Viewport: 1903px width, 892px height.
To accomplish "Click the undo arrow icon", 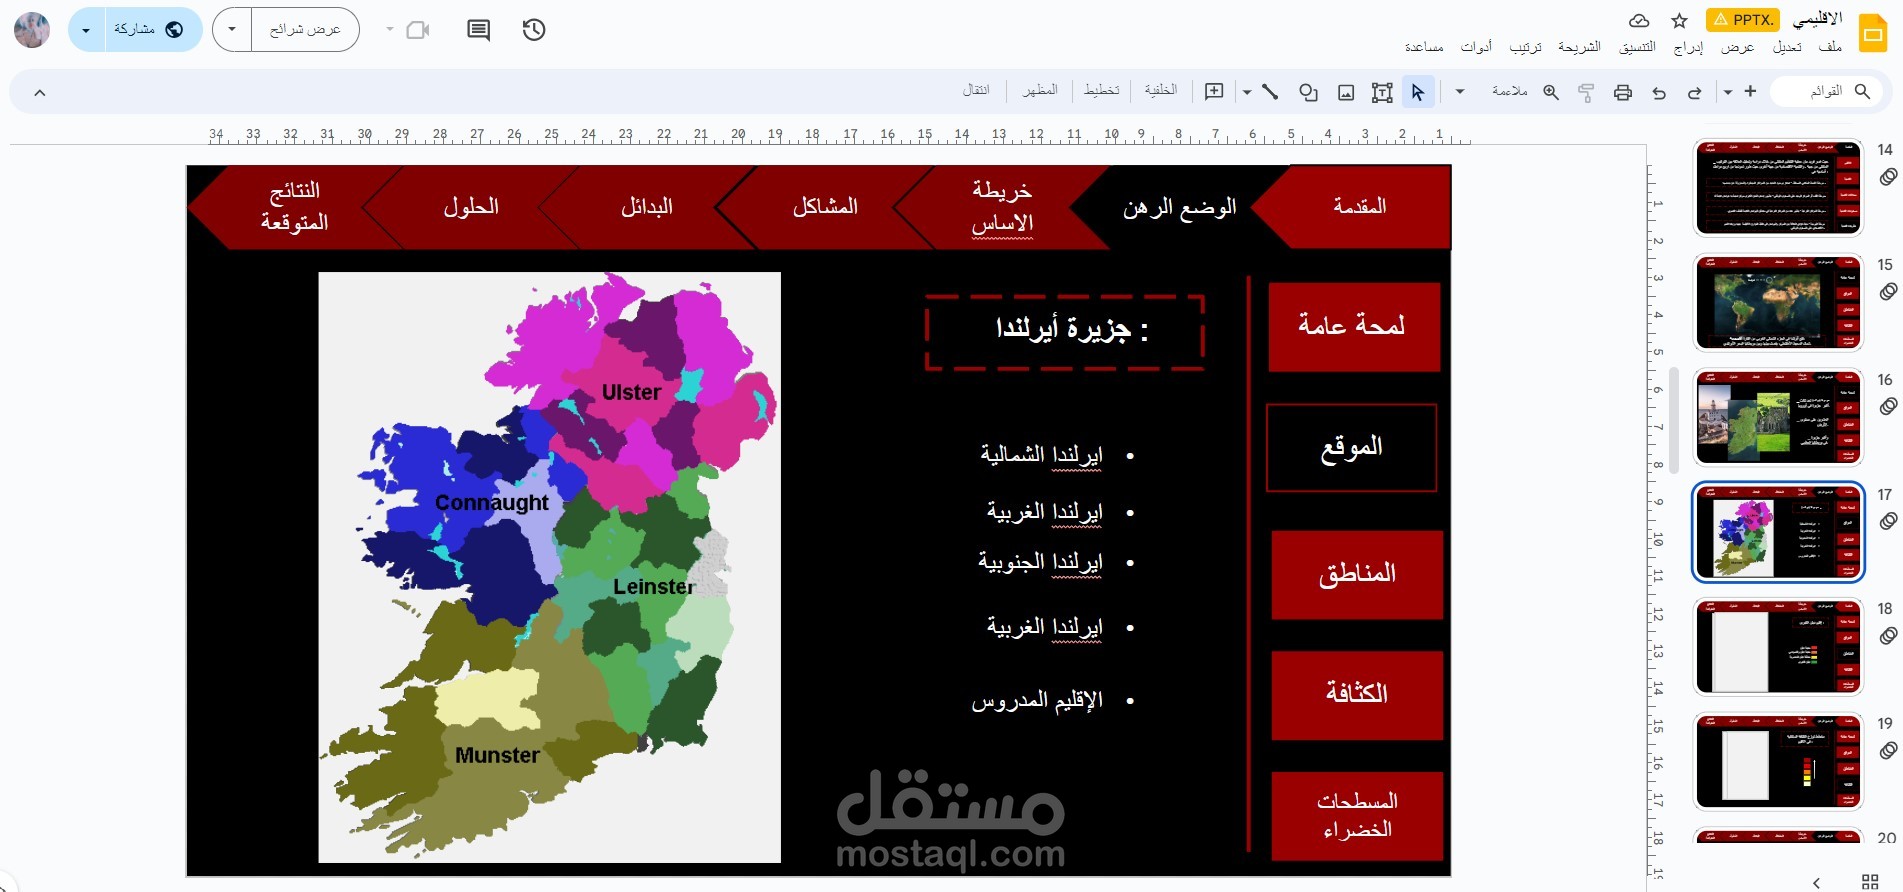I will coord(1659,92).
